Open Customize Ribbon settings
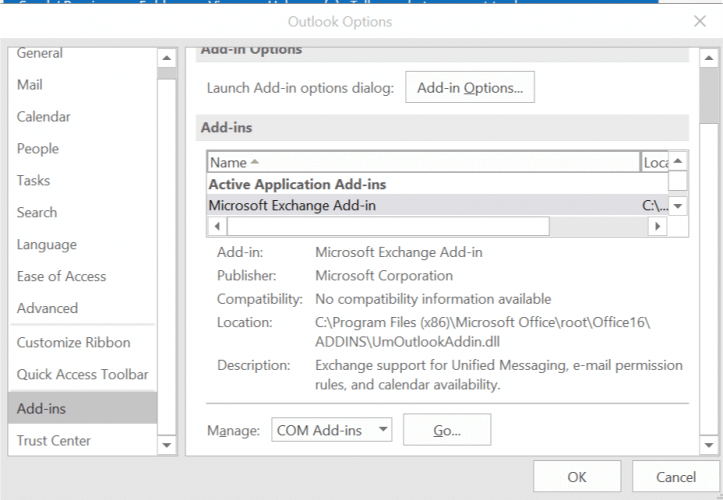The height and width of the screenshot is (500, 723). click(x=82, y=343)
